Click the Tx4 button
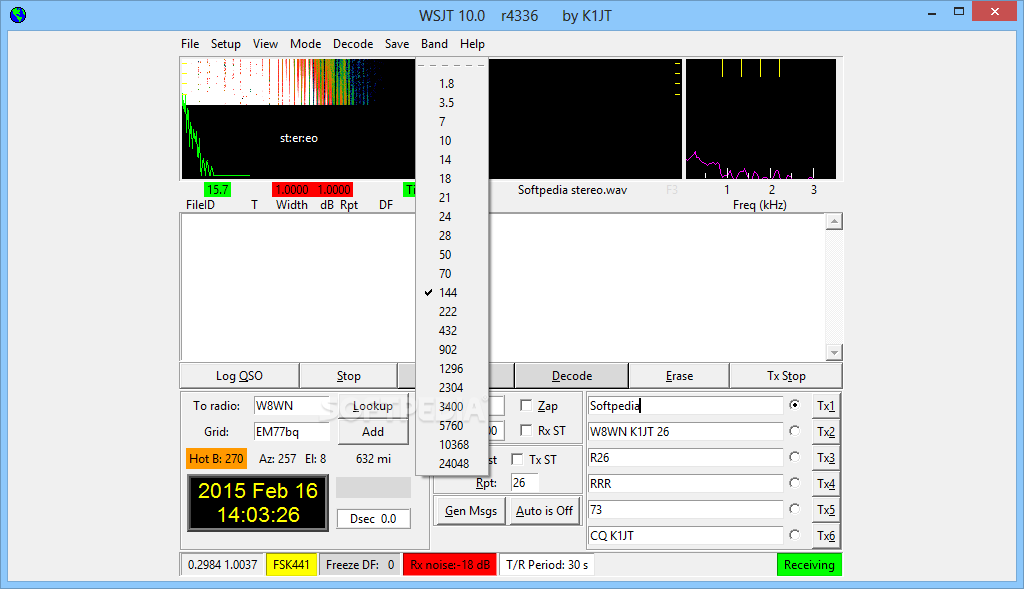Image resolution: width=1024 pixels, height=589 pixels. (825, 484)
